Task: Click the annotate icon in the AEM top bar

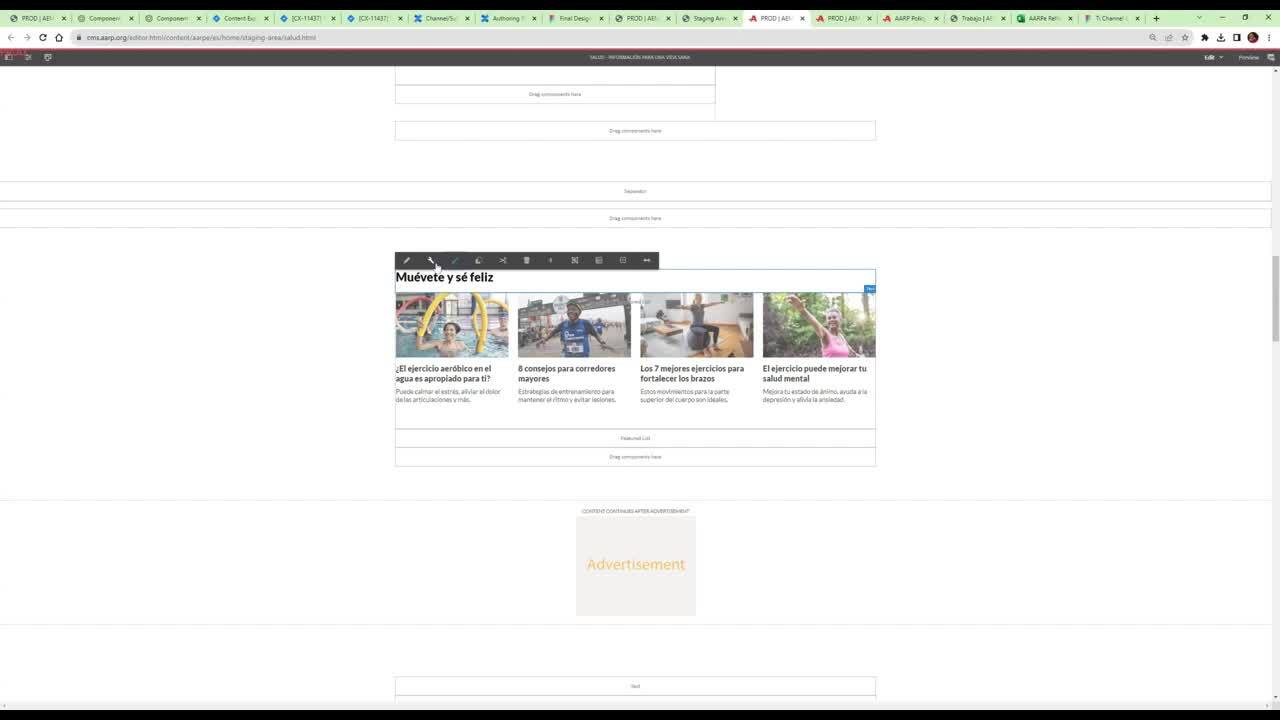Action: coord(1272,57)
